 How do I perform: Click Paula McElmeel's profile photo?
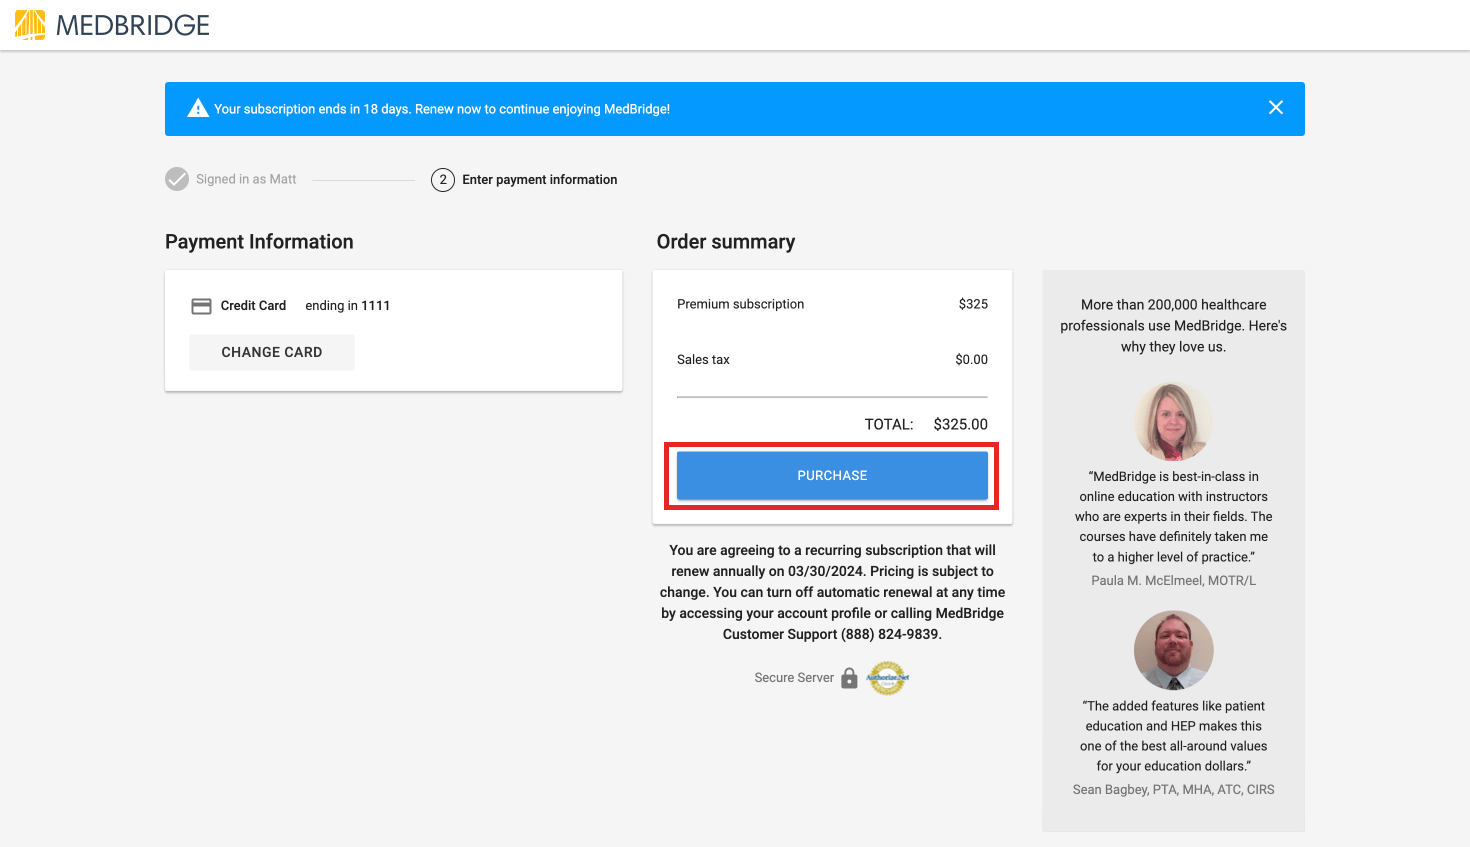click(x=1173, y=422)
